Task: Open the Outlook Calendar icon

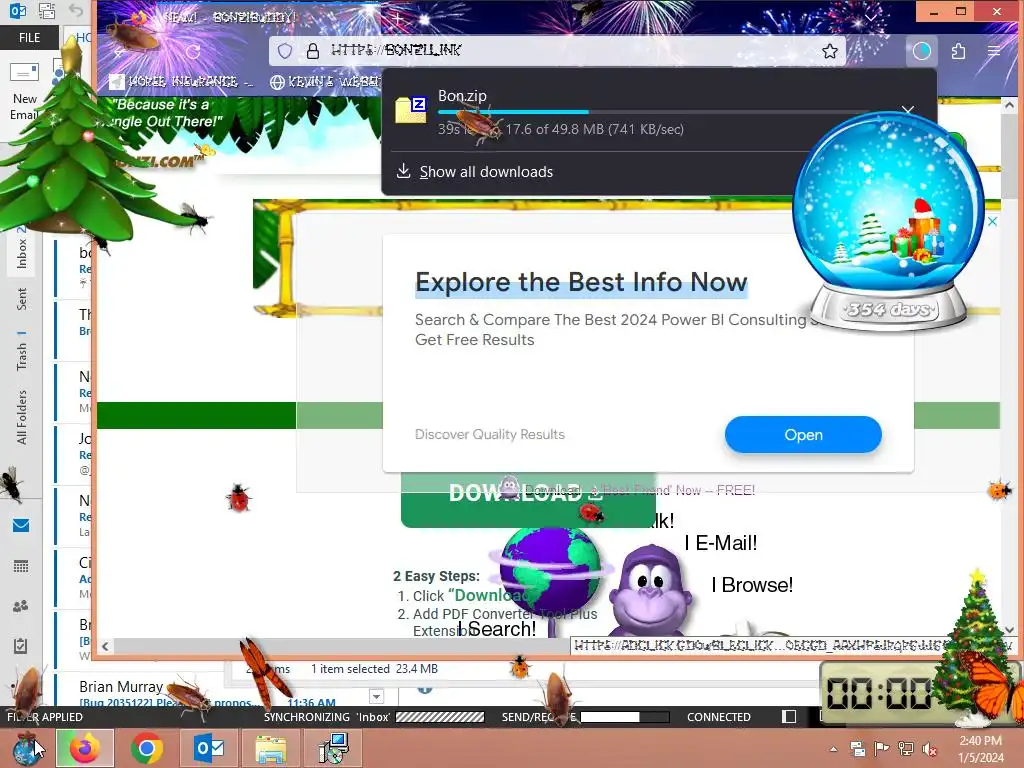Action: pos(21,566)
